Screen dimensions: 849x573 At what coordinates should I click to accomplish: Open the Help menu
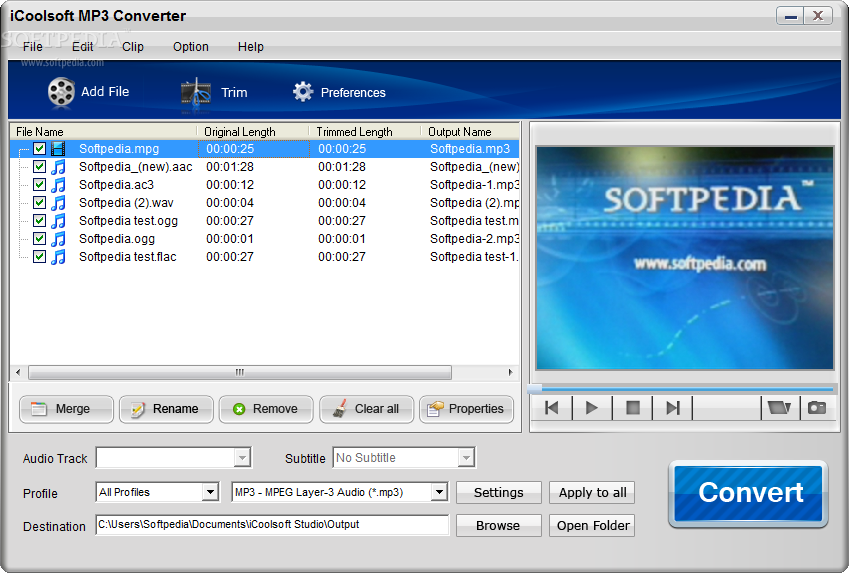[x=251, y=47]
